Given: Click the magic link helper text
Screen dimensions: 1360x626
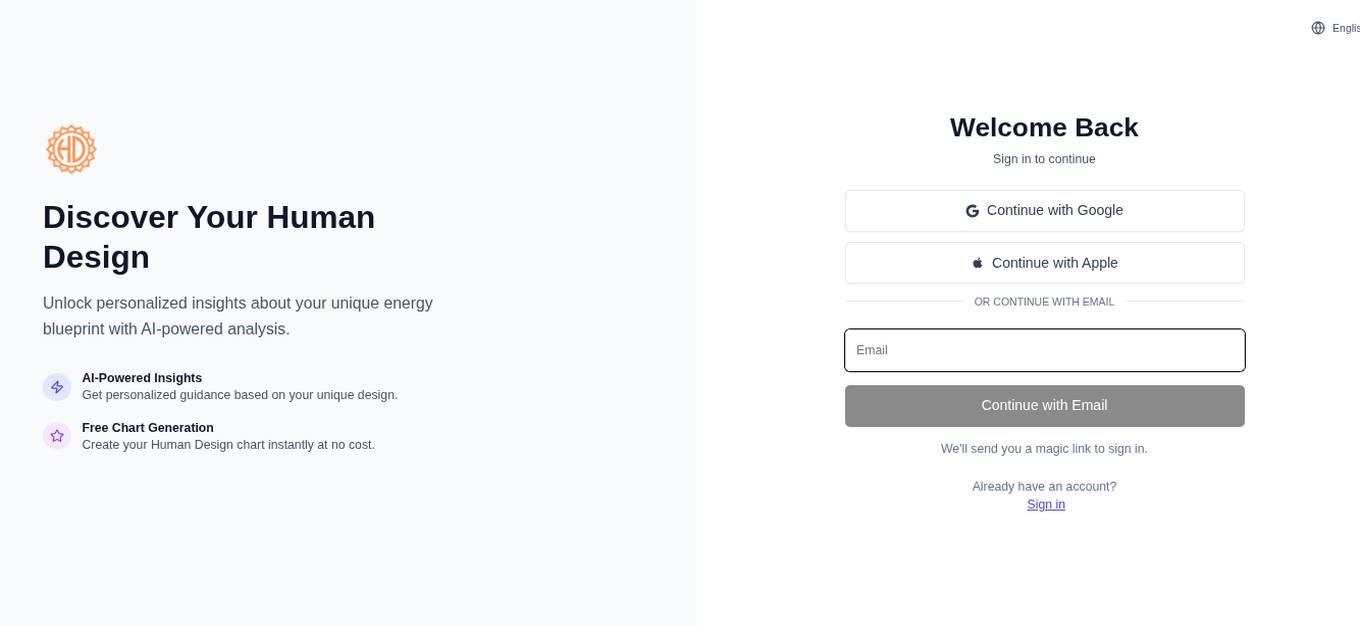Looking at the screenshot, I should pyautogui.click(x=1043, y=448).
